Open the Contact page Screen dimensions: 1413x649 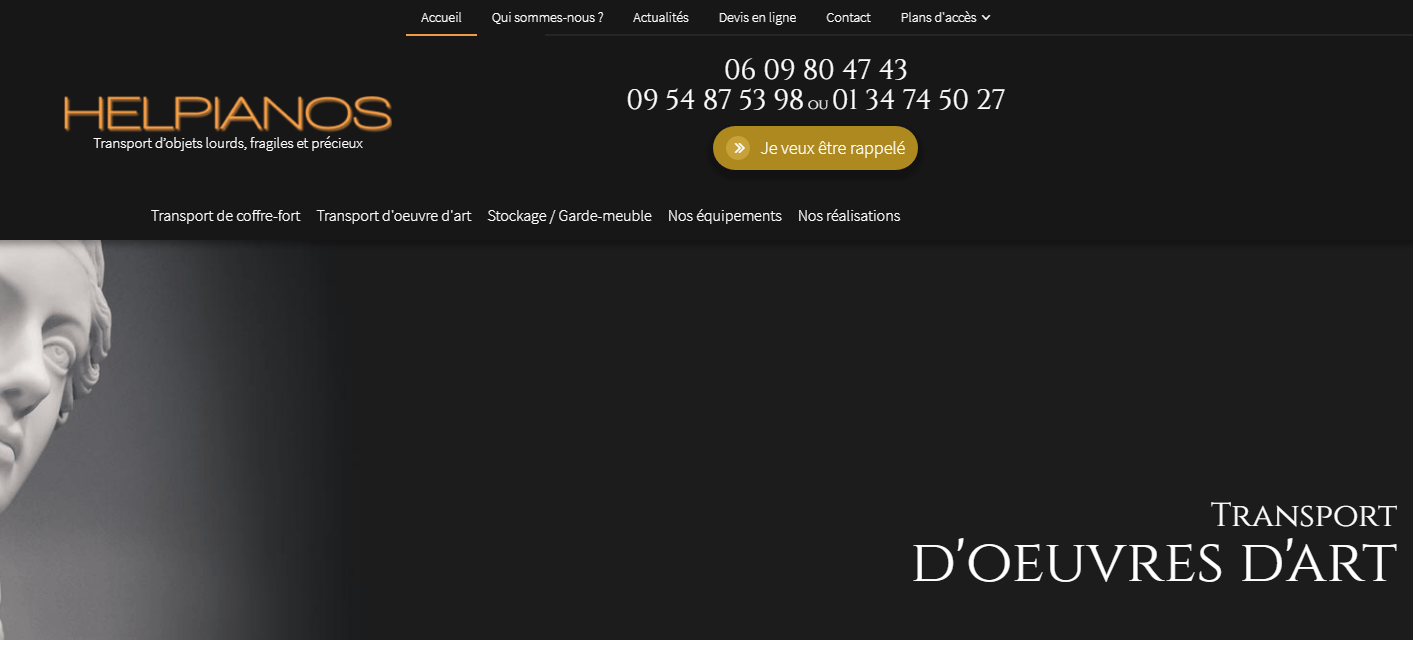pyautogui.click(x=848, y=17)
